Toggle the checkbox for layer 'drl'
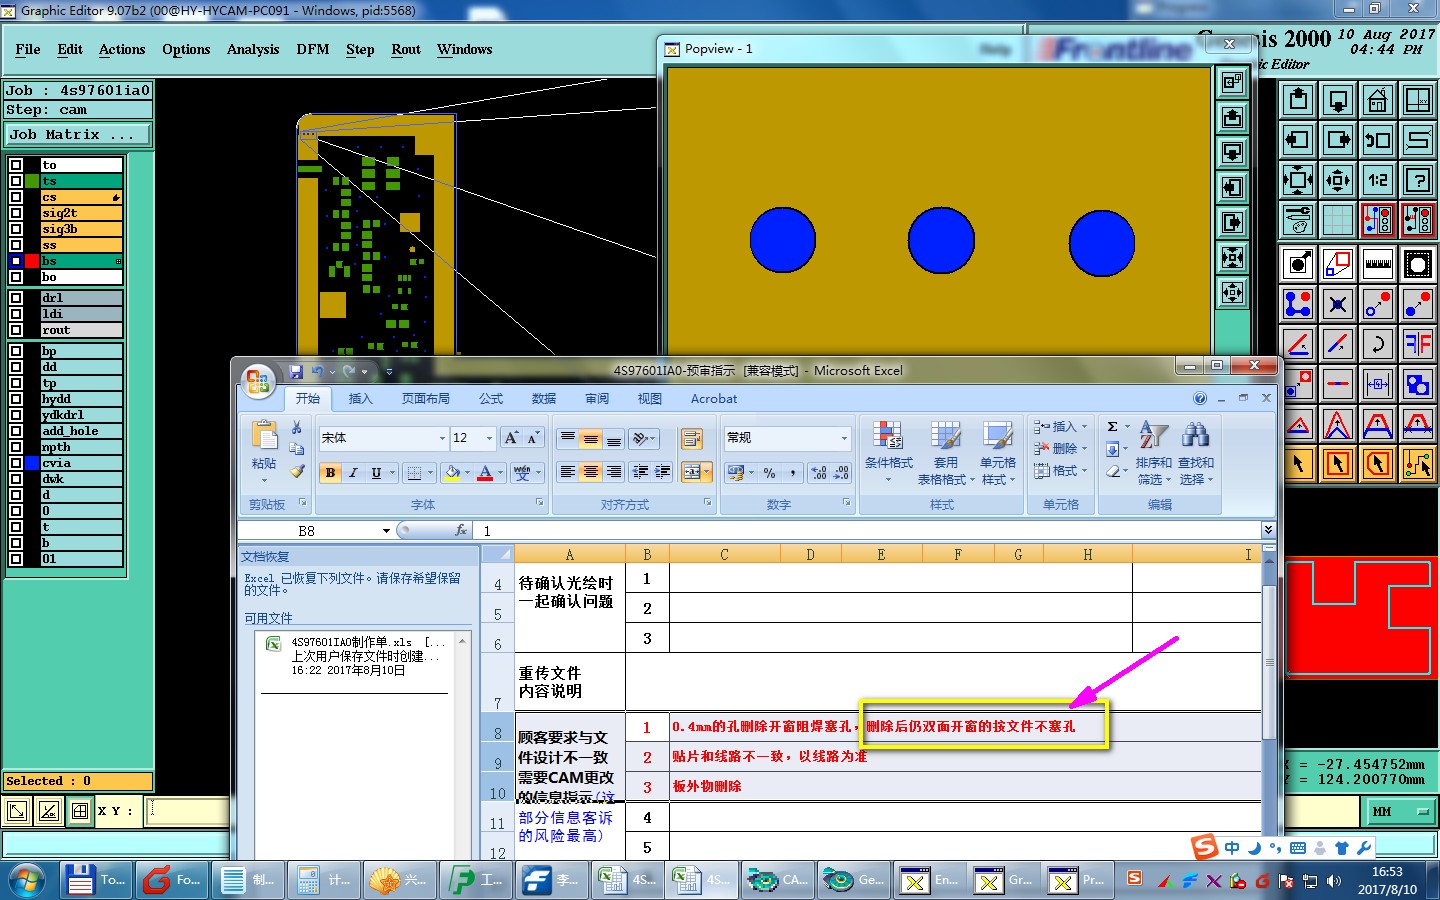The width and height of the screenshot is (1440, 900). pos(16,298)
